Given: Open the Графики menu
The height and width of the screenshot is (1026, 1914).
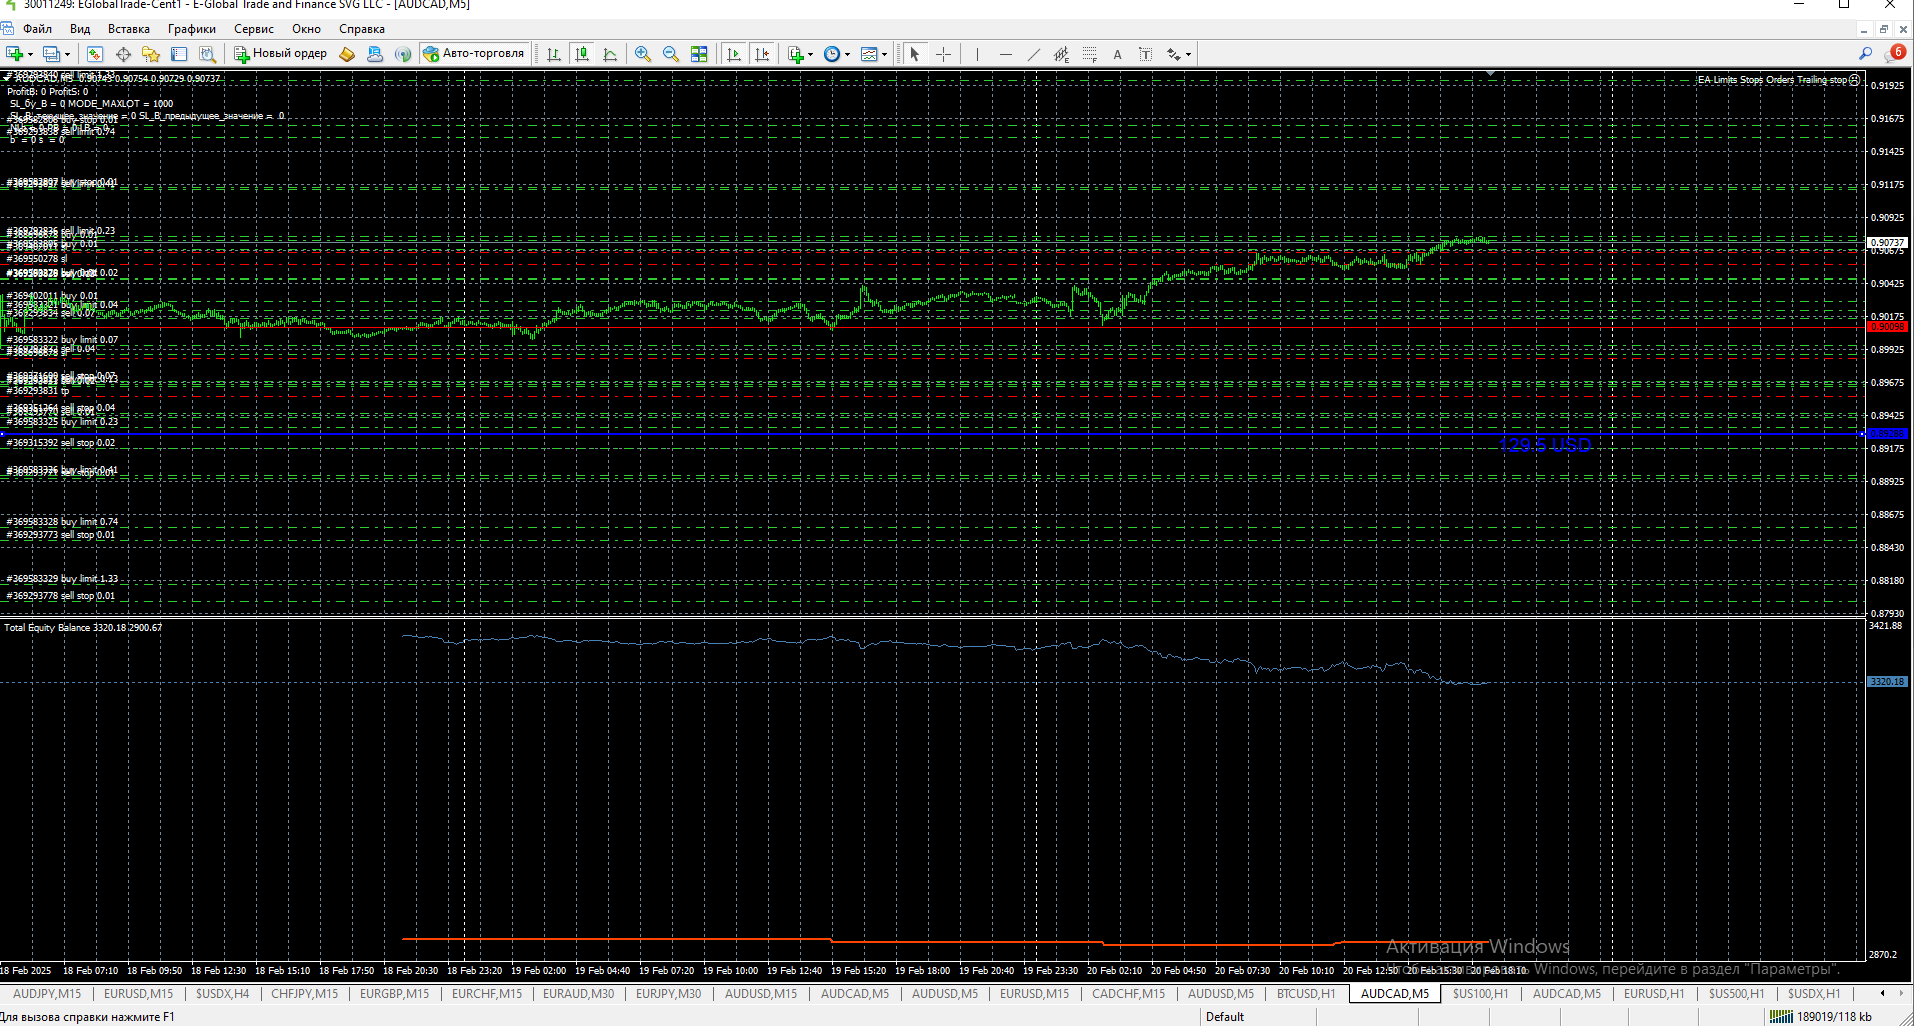Looking at the screenshot, I should point(192,29).
